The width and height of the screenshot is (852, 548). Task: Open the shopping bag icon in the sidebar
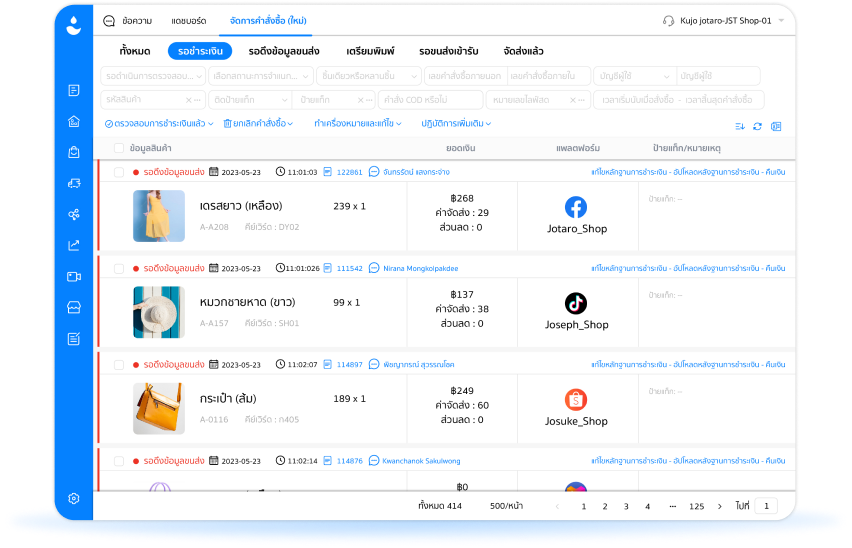pyautogui.click(x=74, y=152)
